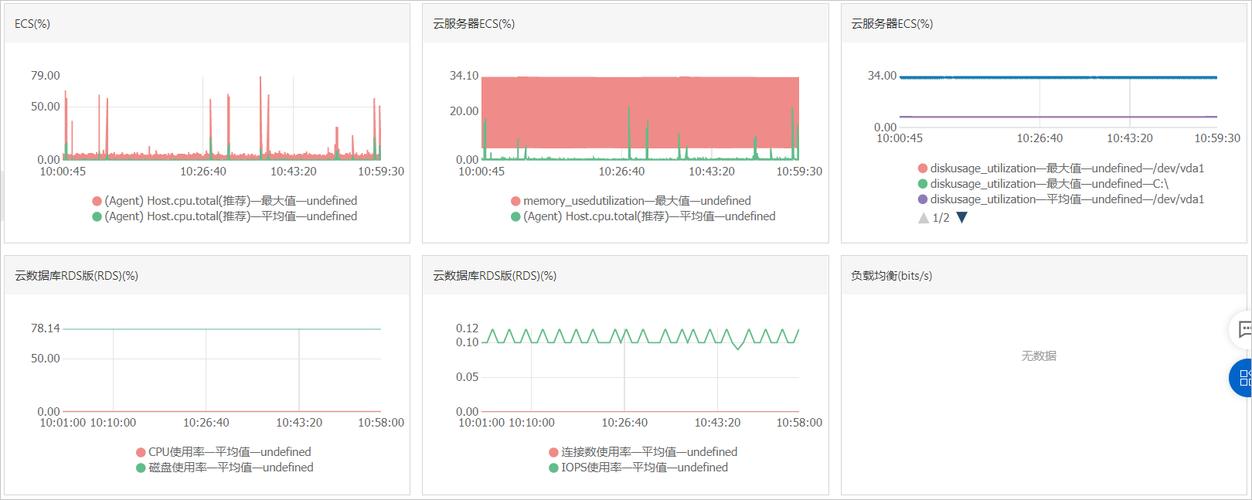Click the 0.10 y-axis label
The image size is (1252, 500).
click(x=467, y=343)
